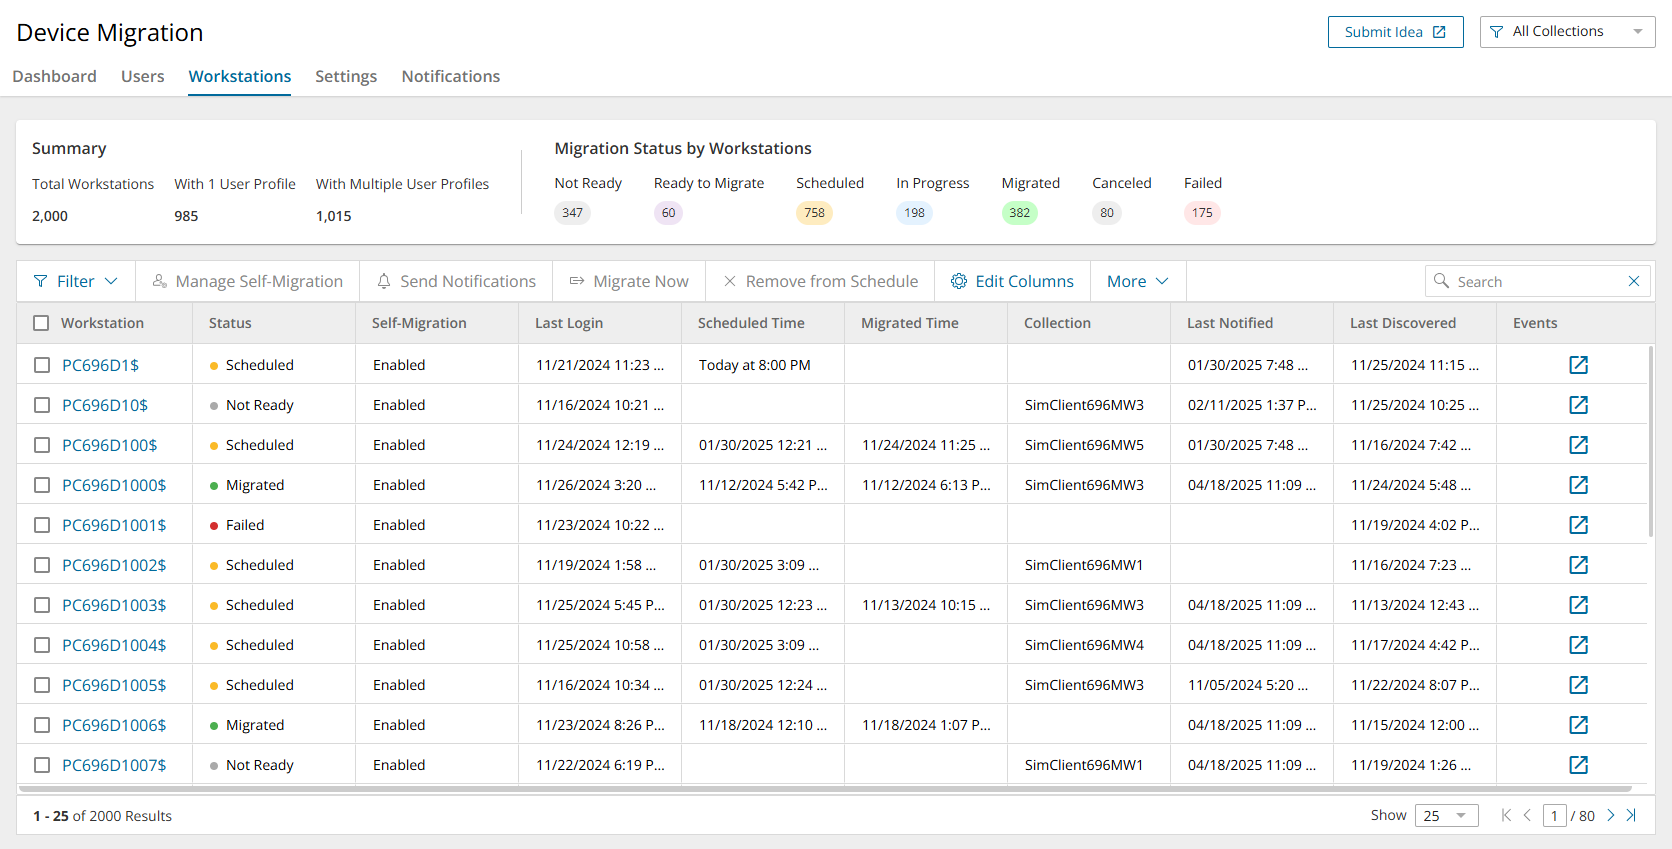1672x849 pixels.
Task: Click Edit Columns gear button
Action: (x=1012, y=281)
